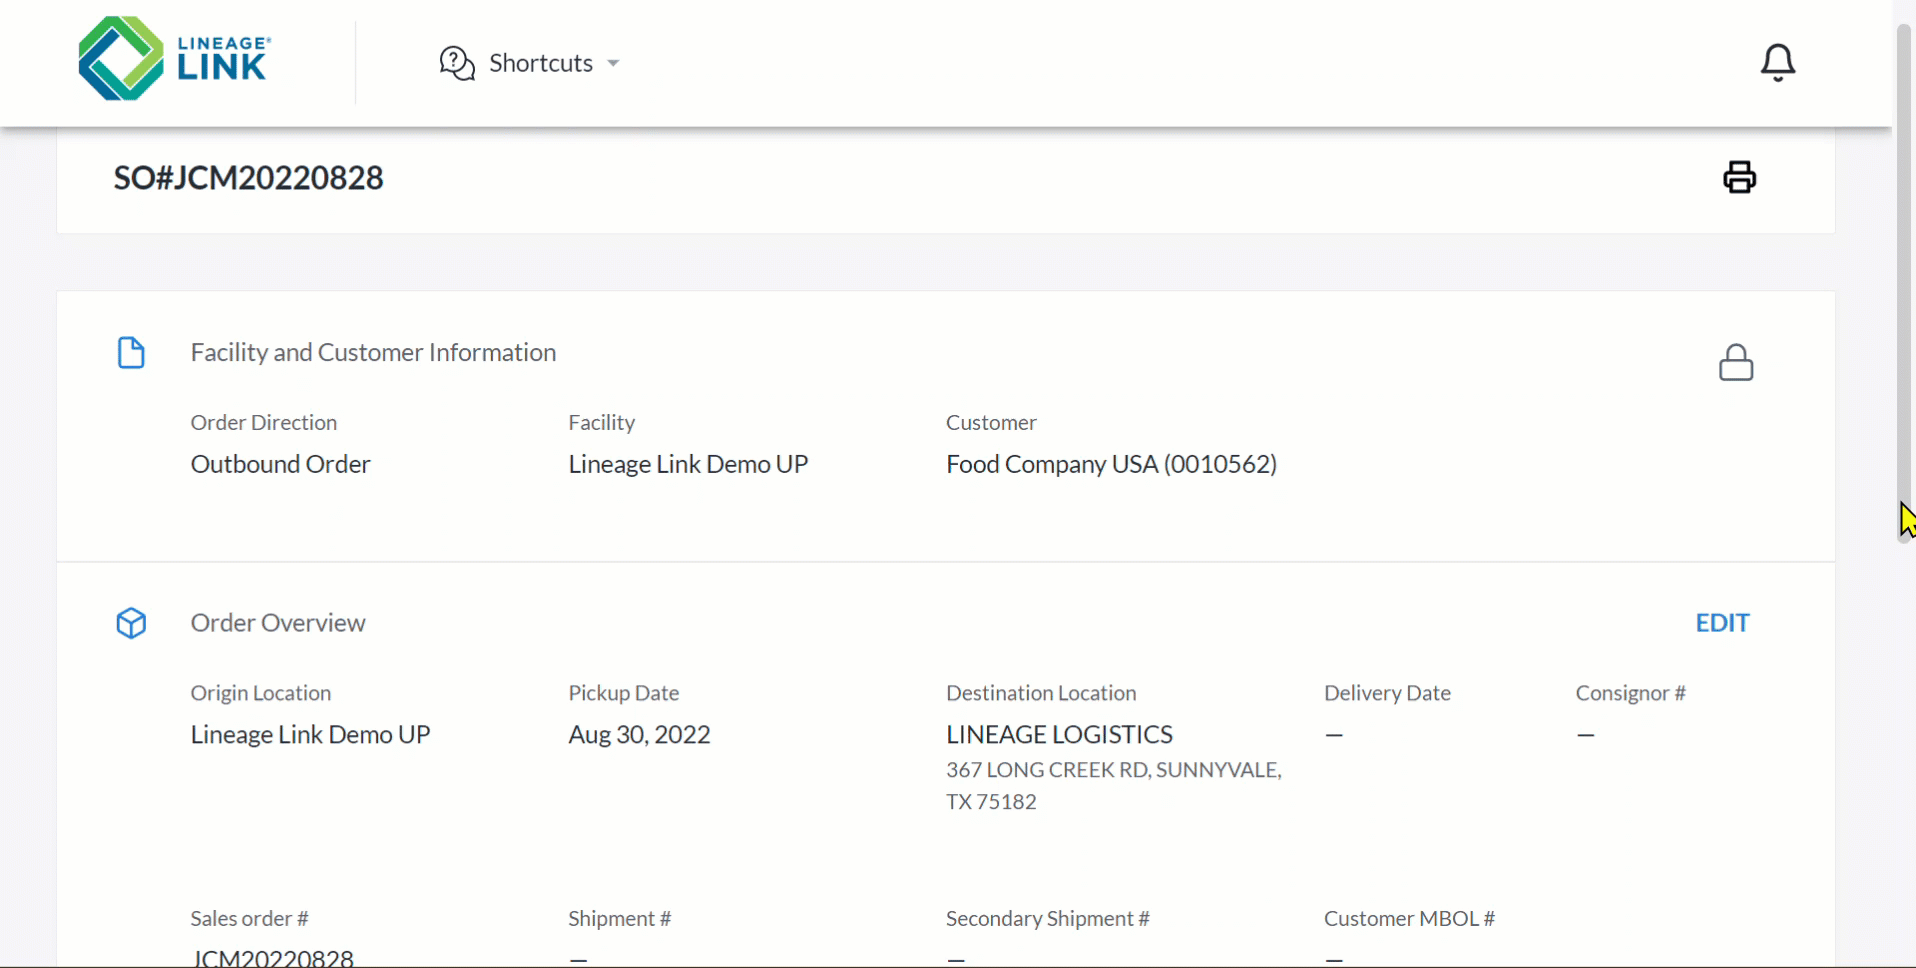Print the order using printer icon
The image size is (1916, 968).
click(x=1739, y=177)
